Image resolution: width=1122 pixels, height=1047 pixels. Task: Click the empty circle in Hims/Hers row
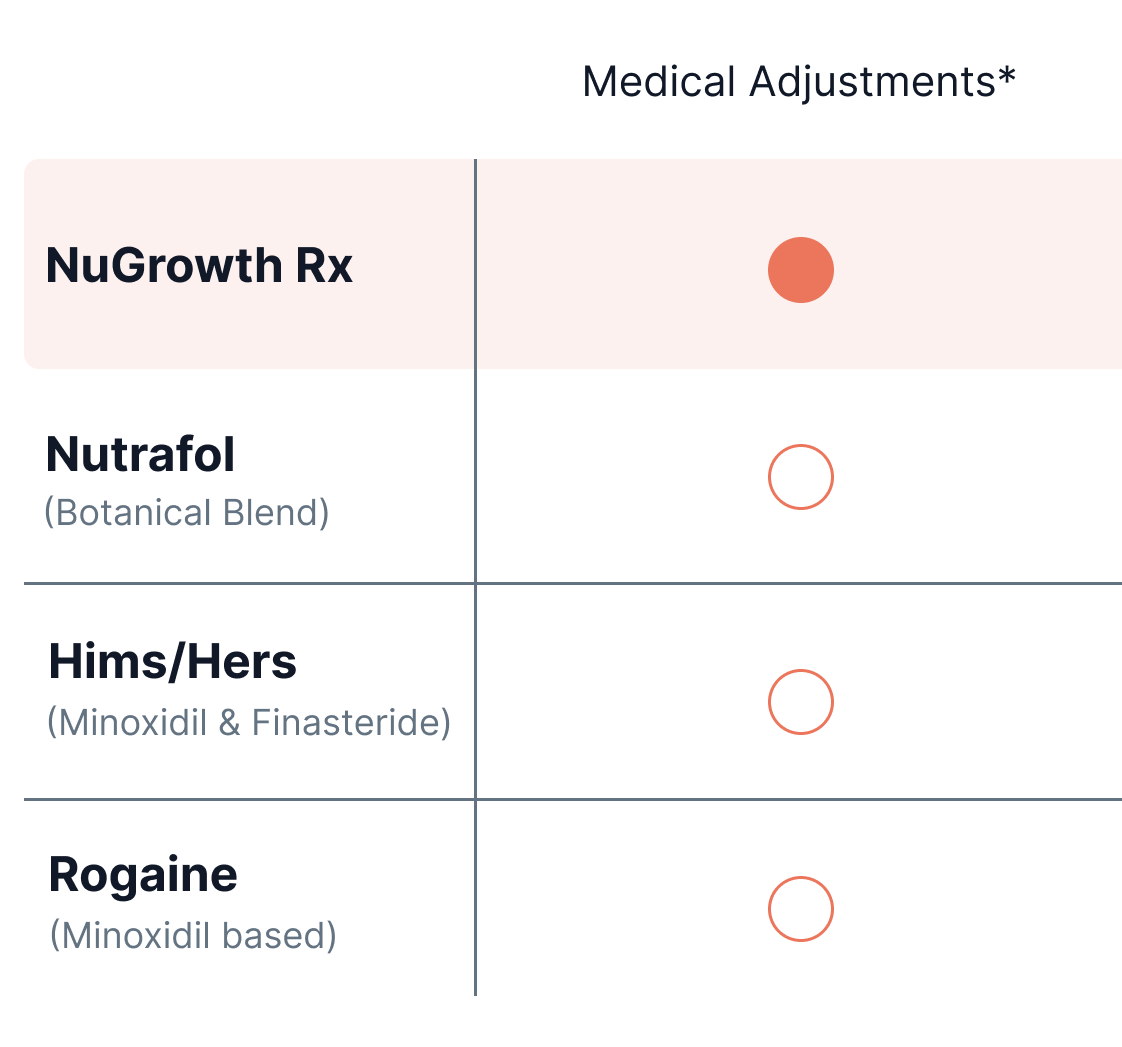(x=801, y=702)
